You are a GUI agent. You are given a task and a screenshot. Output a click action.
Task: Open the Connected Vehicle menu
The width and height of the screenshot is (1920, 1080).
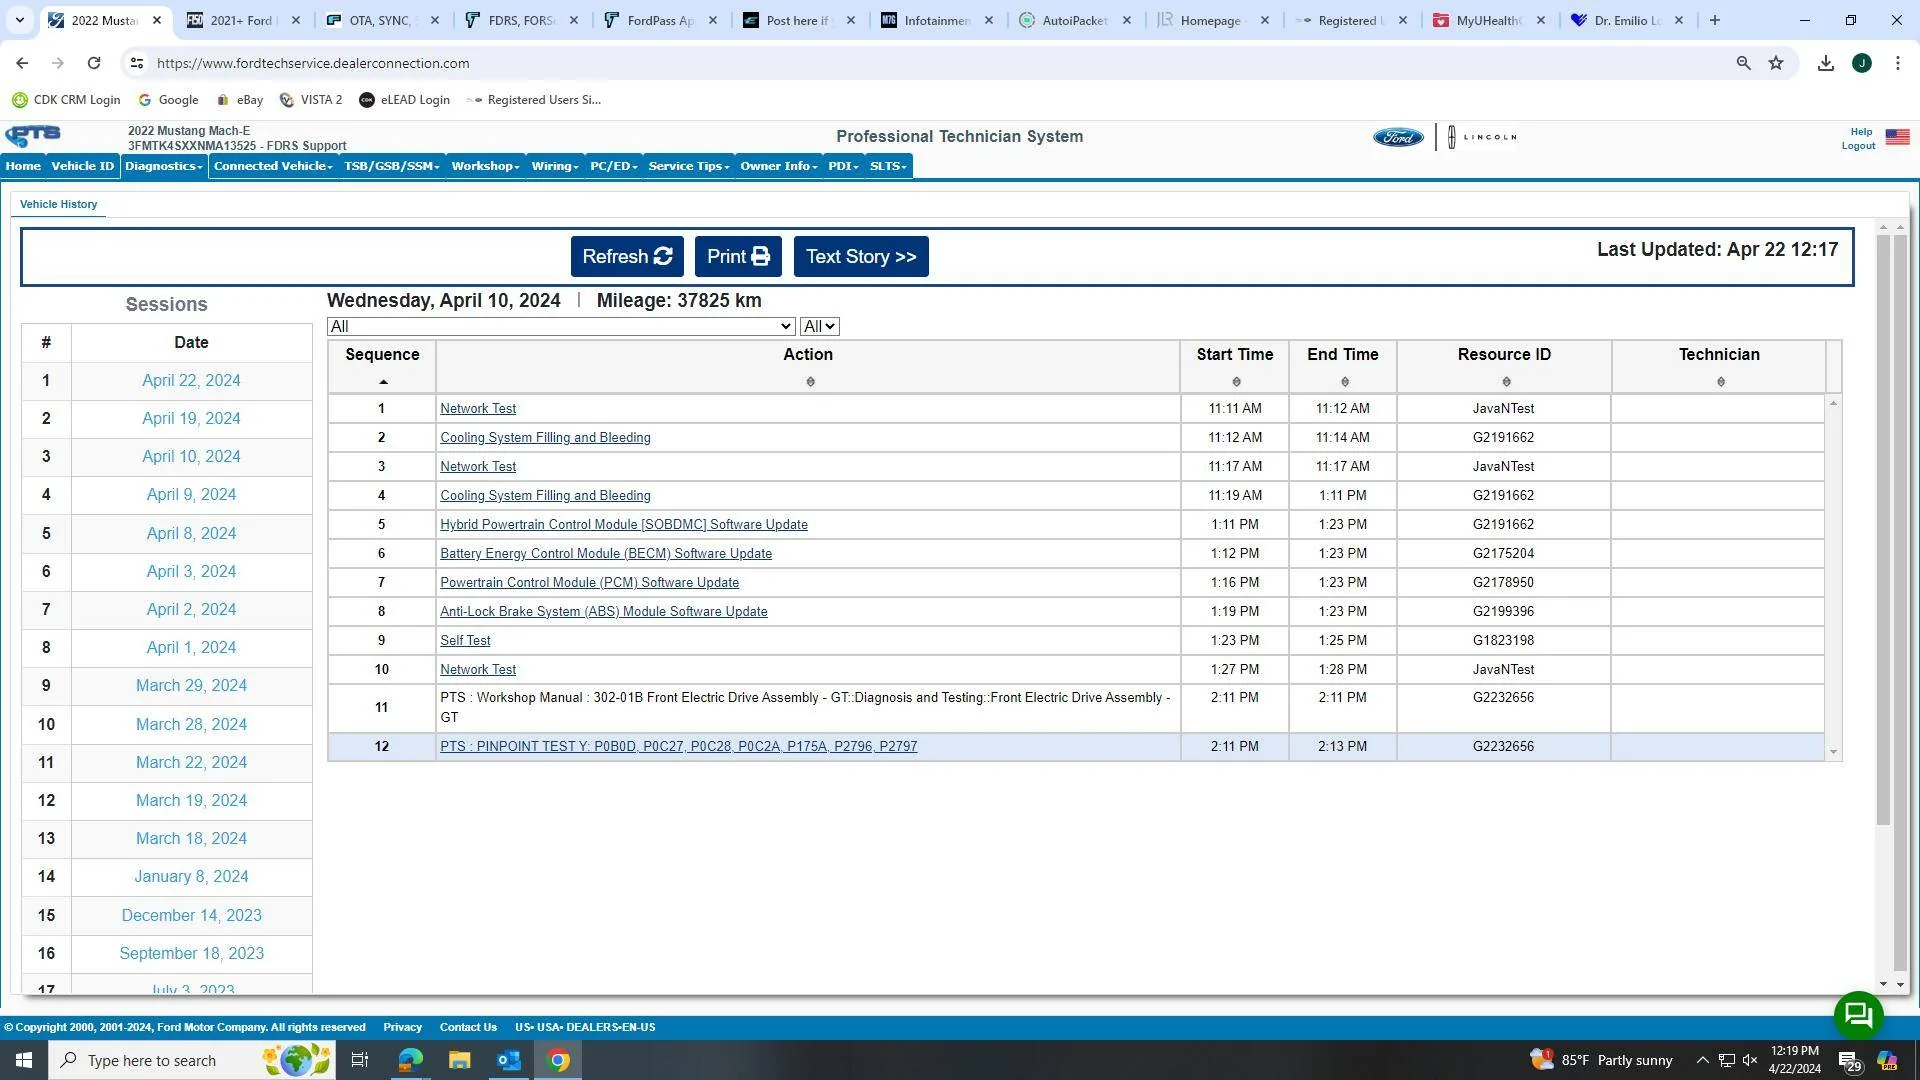tap(273, 166)
